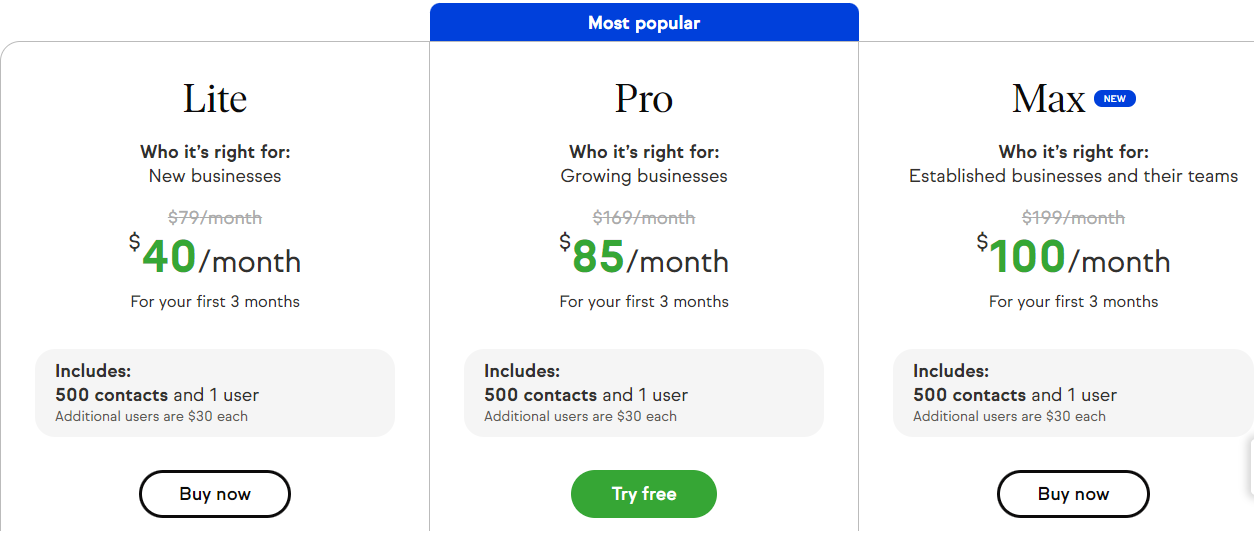Click the Lite plan's Buy now button
Screen dimensions: 1254x539
pos(215,494)
